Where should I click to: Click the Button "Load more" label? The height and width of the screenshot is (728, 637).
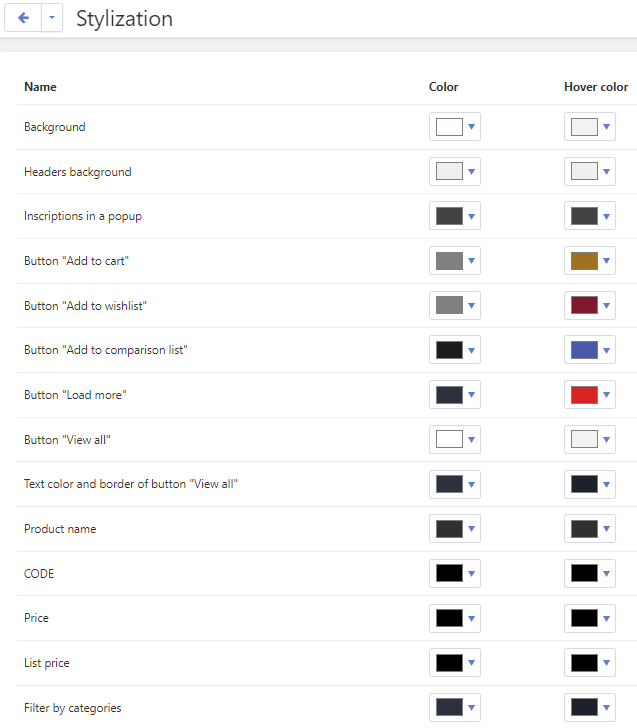pos(75,395)
